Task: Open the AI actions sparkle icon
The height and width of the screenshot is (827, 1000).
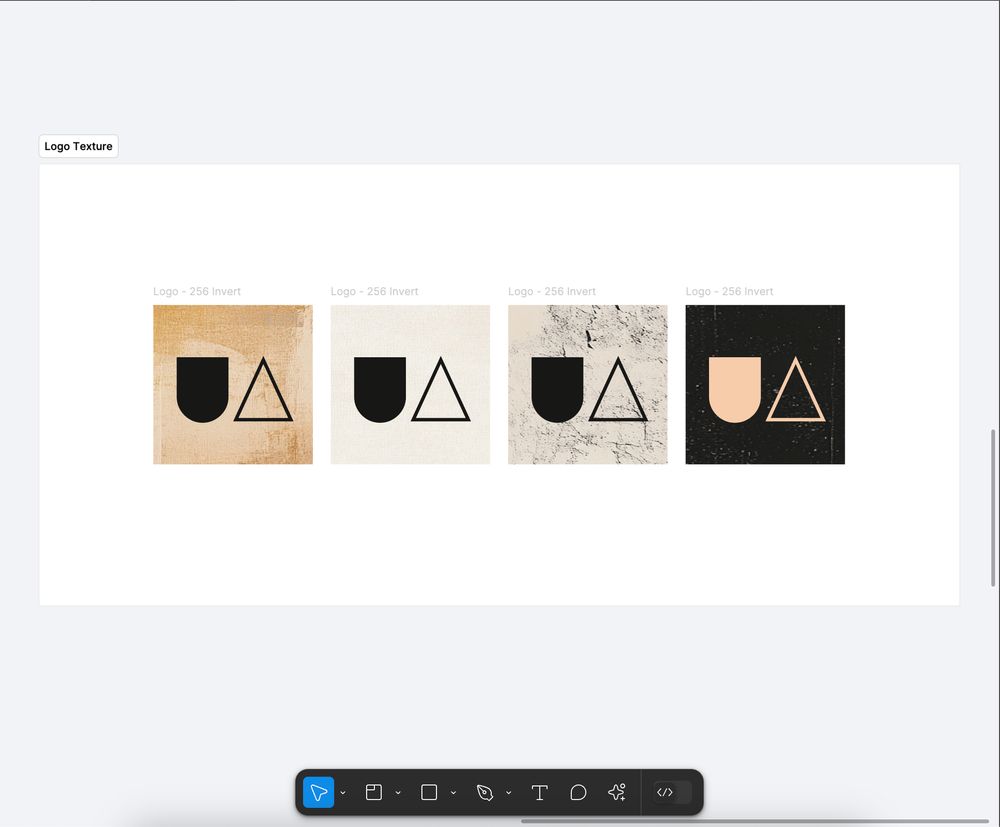Action: click(617, 792)
